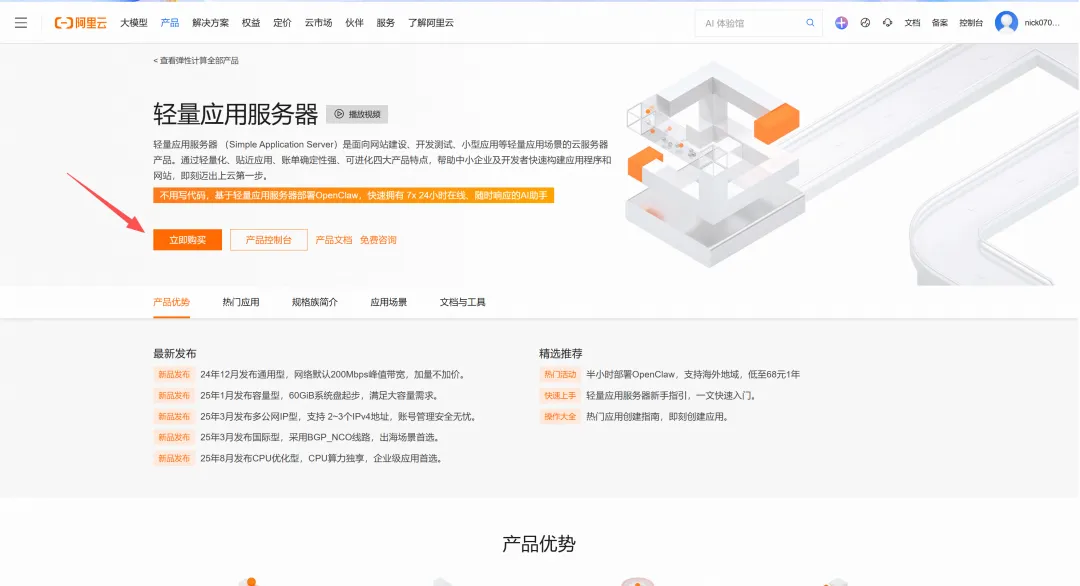Click the 控制台 header link
Image resolution: width=1080 pixels, height=586 pixels.
tap(971, 23)
